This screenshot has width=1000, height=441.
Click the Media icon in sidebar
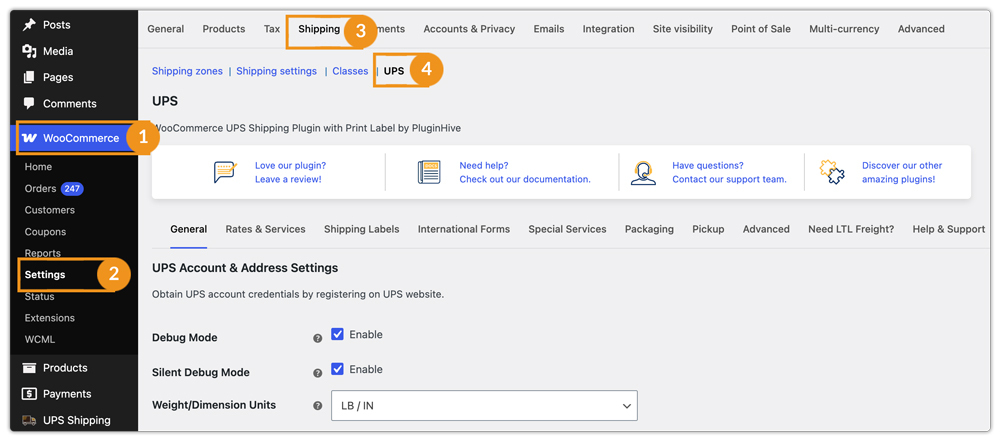tap(29, 51)
